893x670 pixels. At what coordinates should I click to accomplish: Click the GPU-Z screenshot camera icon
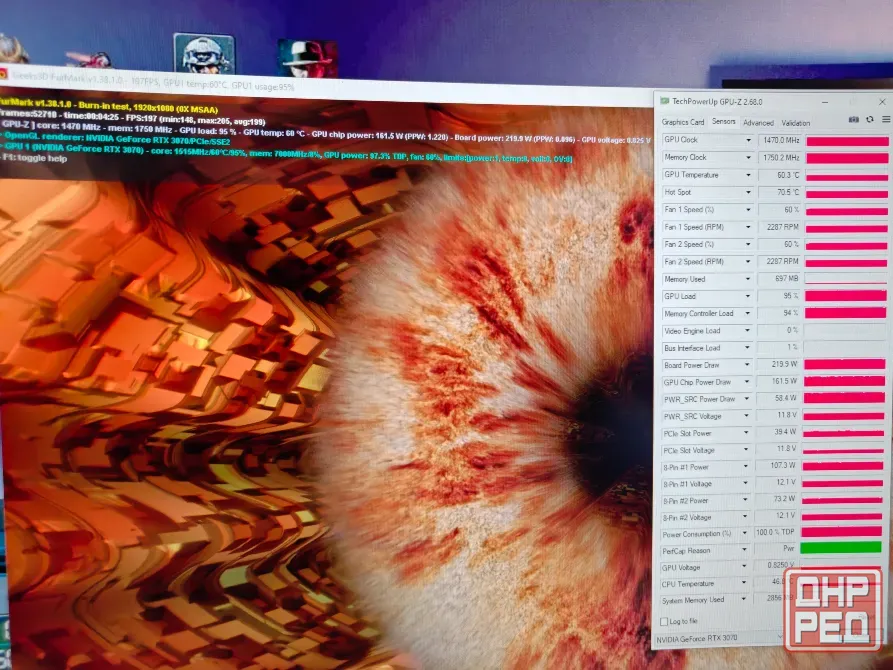[x=853, y=120]
